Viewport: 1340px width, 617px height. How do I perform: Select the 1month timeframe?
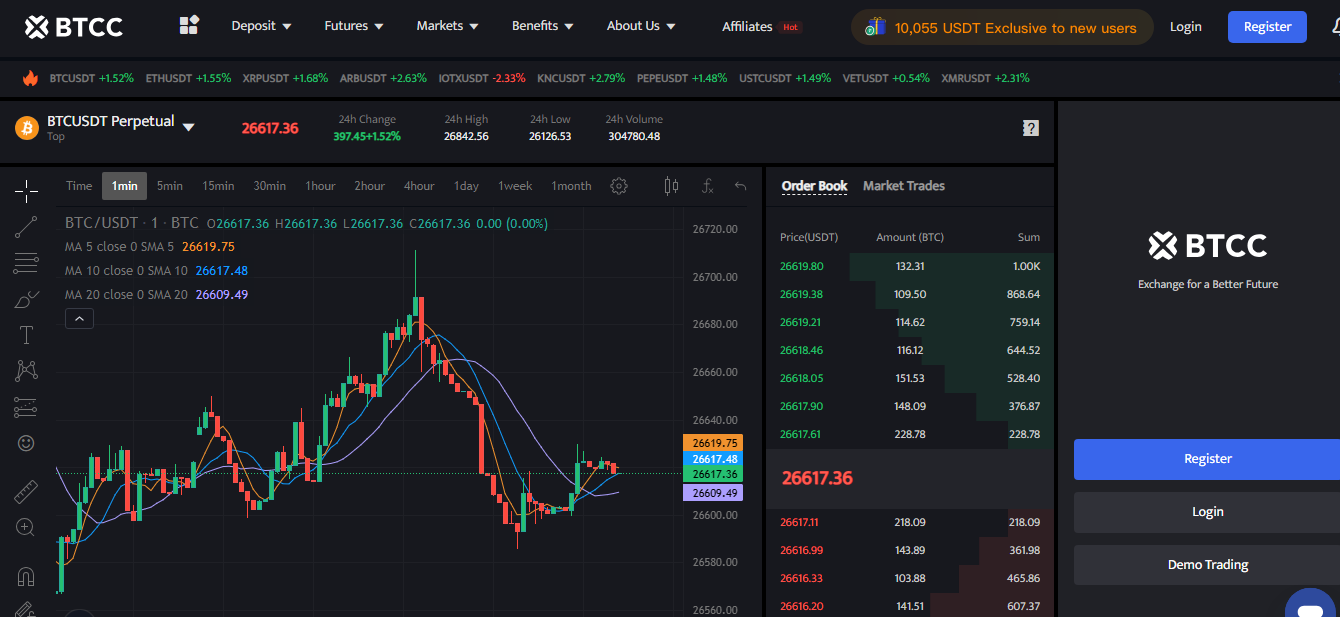tap(571, 186)
